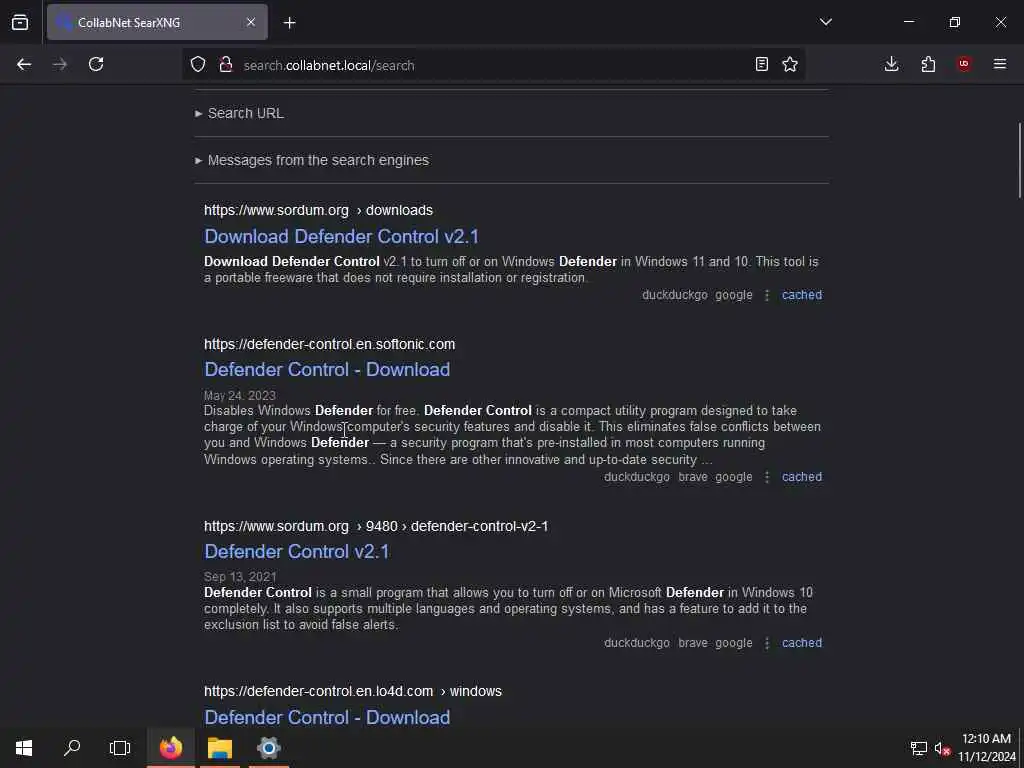The height and width of the screenshot is (768, 1024).
Task: Open File Explorer from the taskbar
Action: tap(220, 748)
